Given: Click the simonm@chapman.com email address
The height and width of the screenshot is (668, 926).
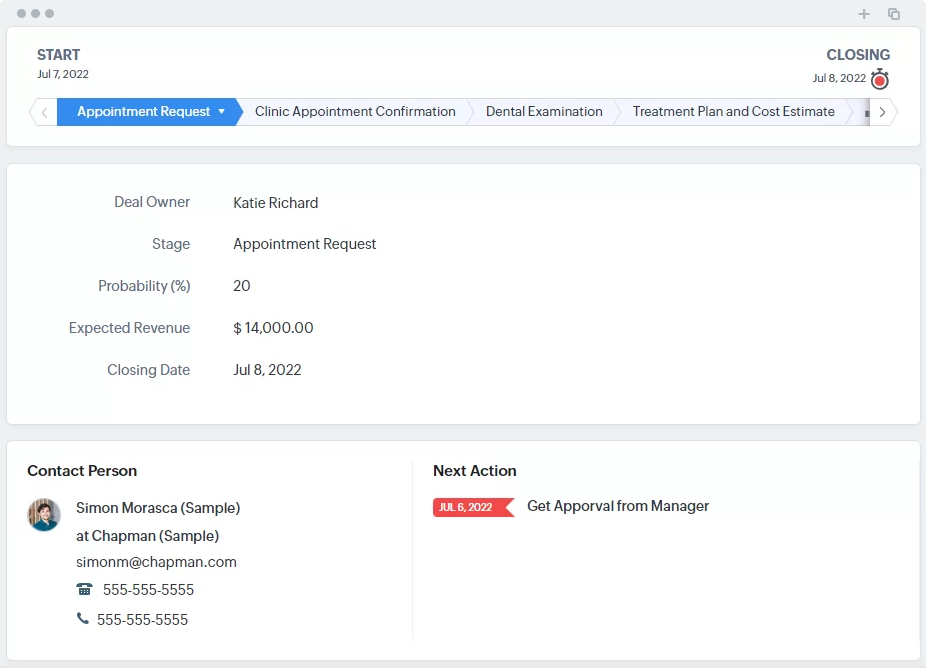Looking at the screenshot, I should pyautogui.click(x=156, y=562).
